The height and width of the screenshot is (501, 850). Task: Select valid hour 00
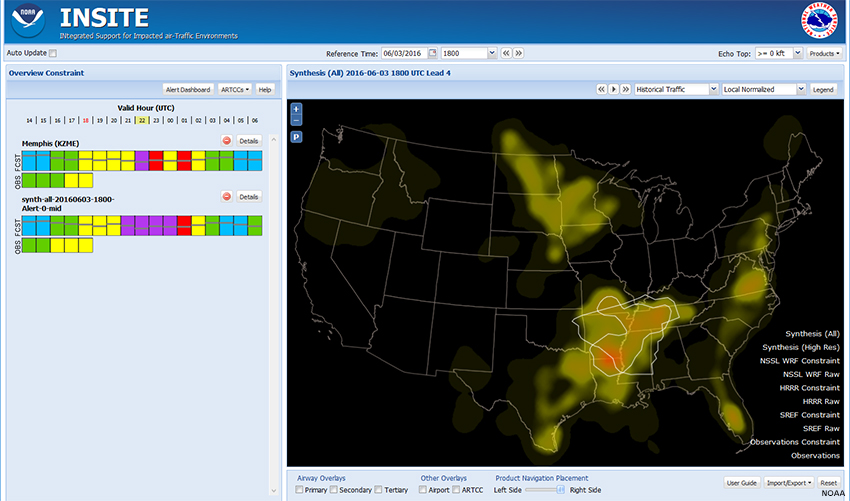pyautogui.click(x=170, y=120)
